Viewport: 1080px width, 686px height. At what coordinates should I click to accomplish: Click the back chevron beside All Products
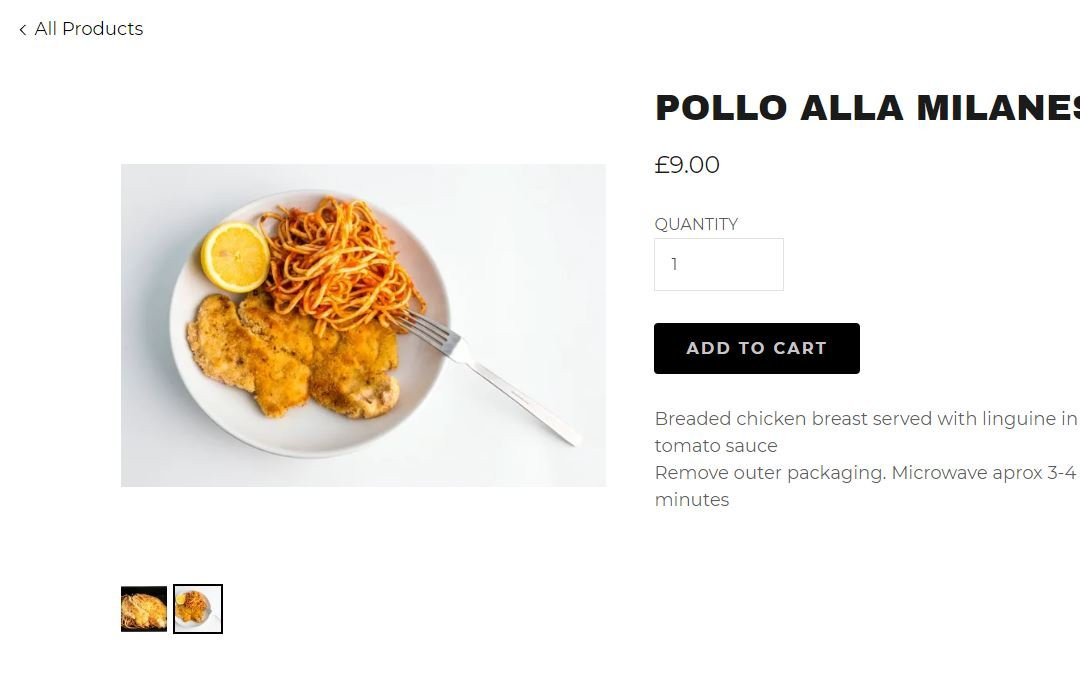[23, 30]
